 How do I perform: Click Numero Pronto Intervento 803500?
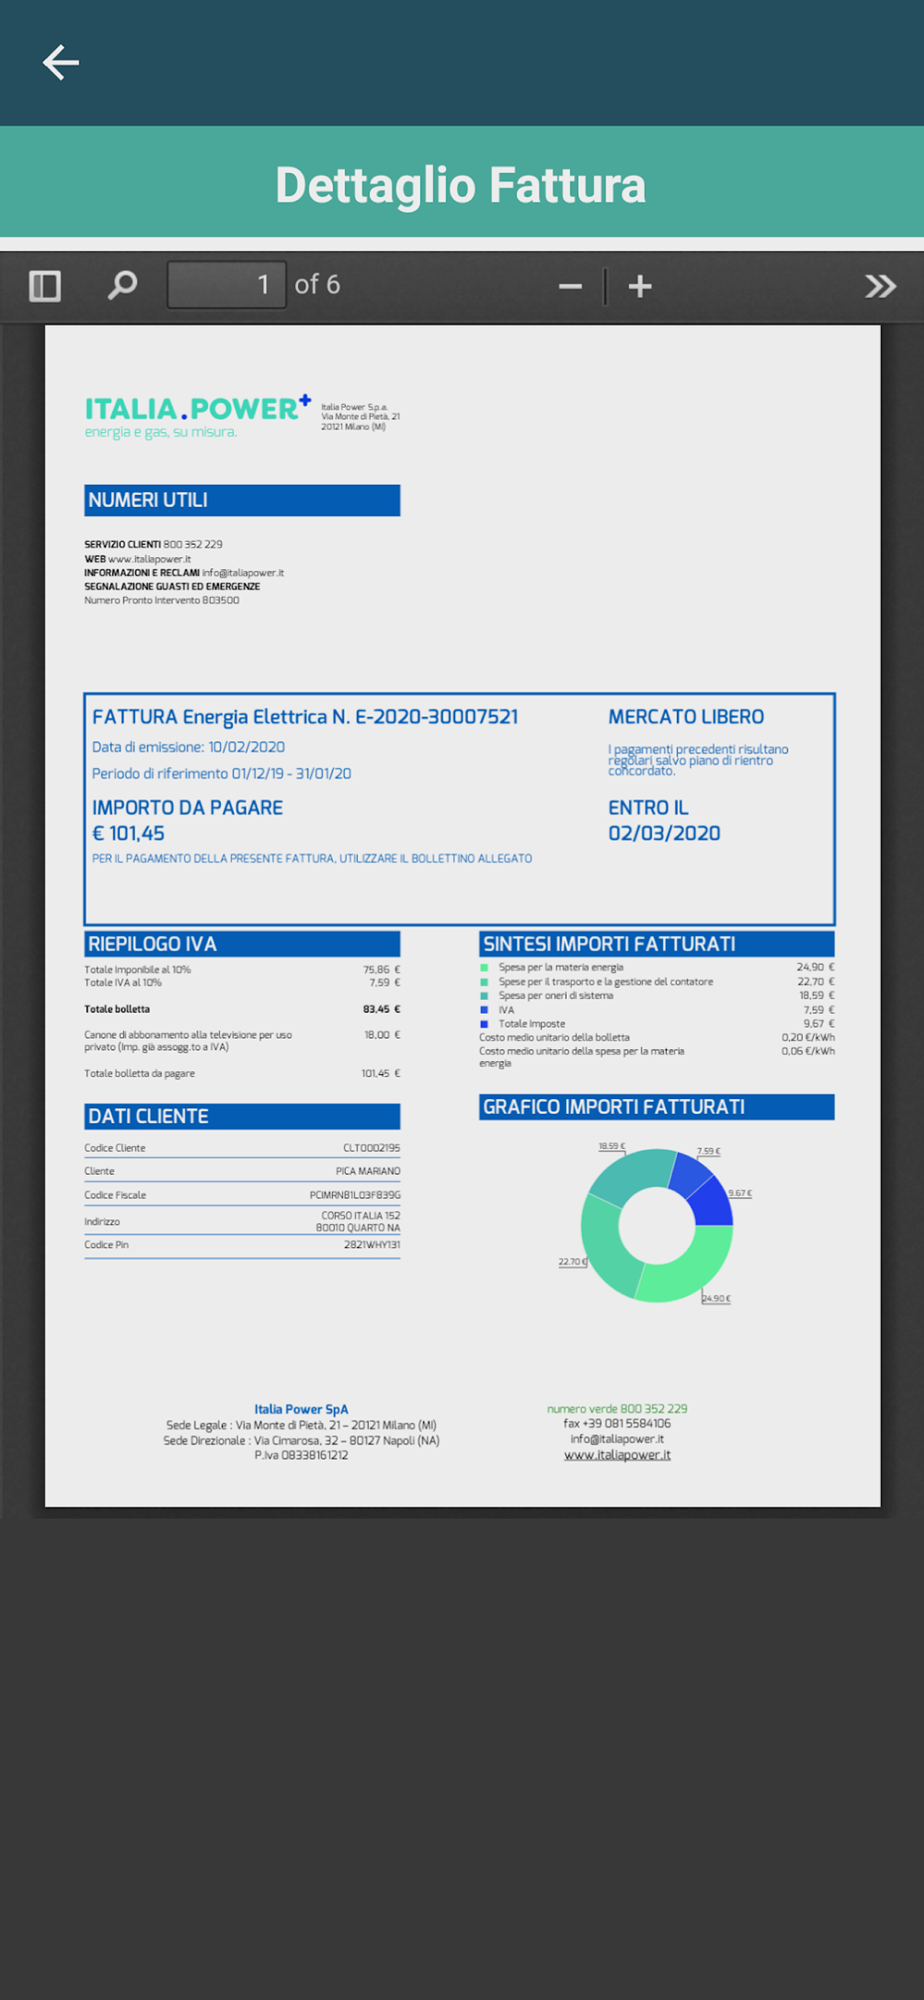click(161, 600)
